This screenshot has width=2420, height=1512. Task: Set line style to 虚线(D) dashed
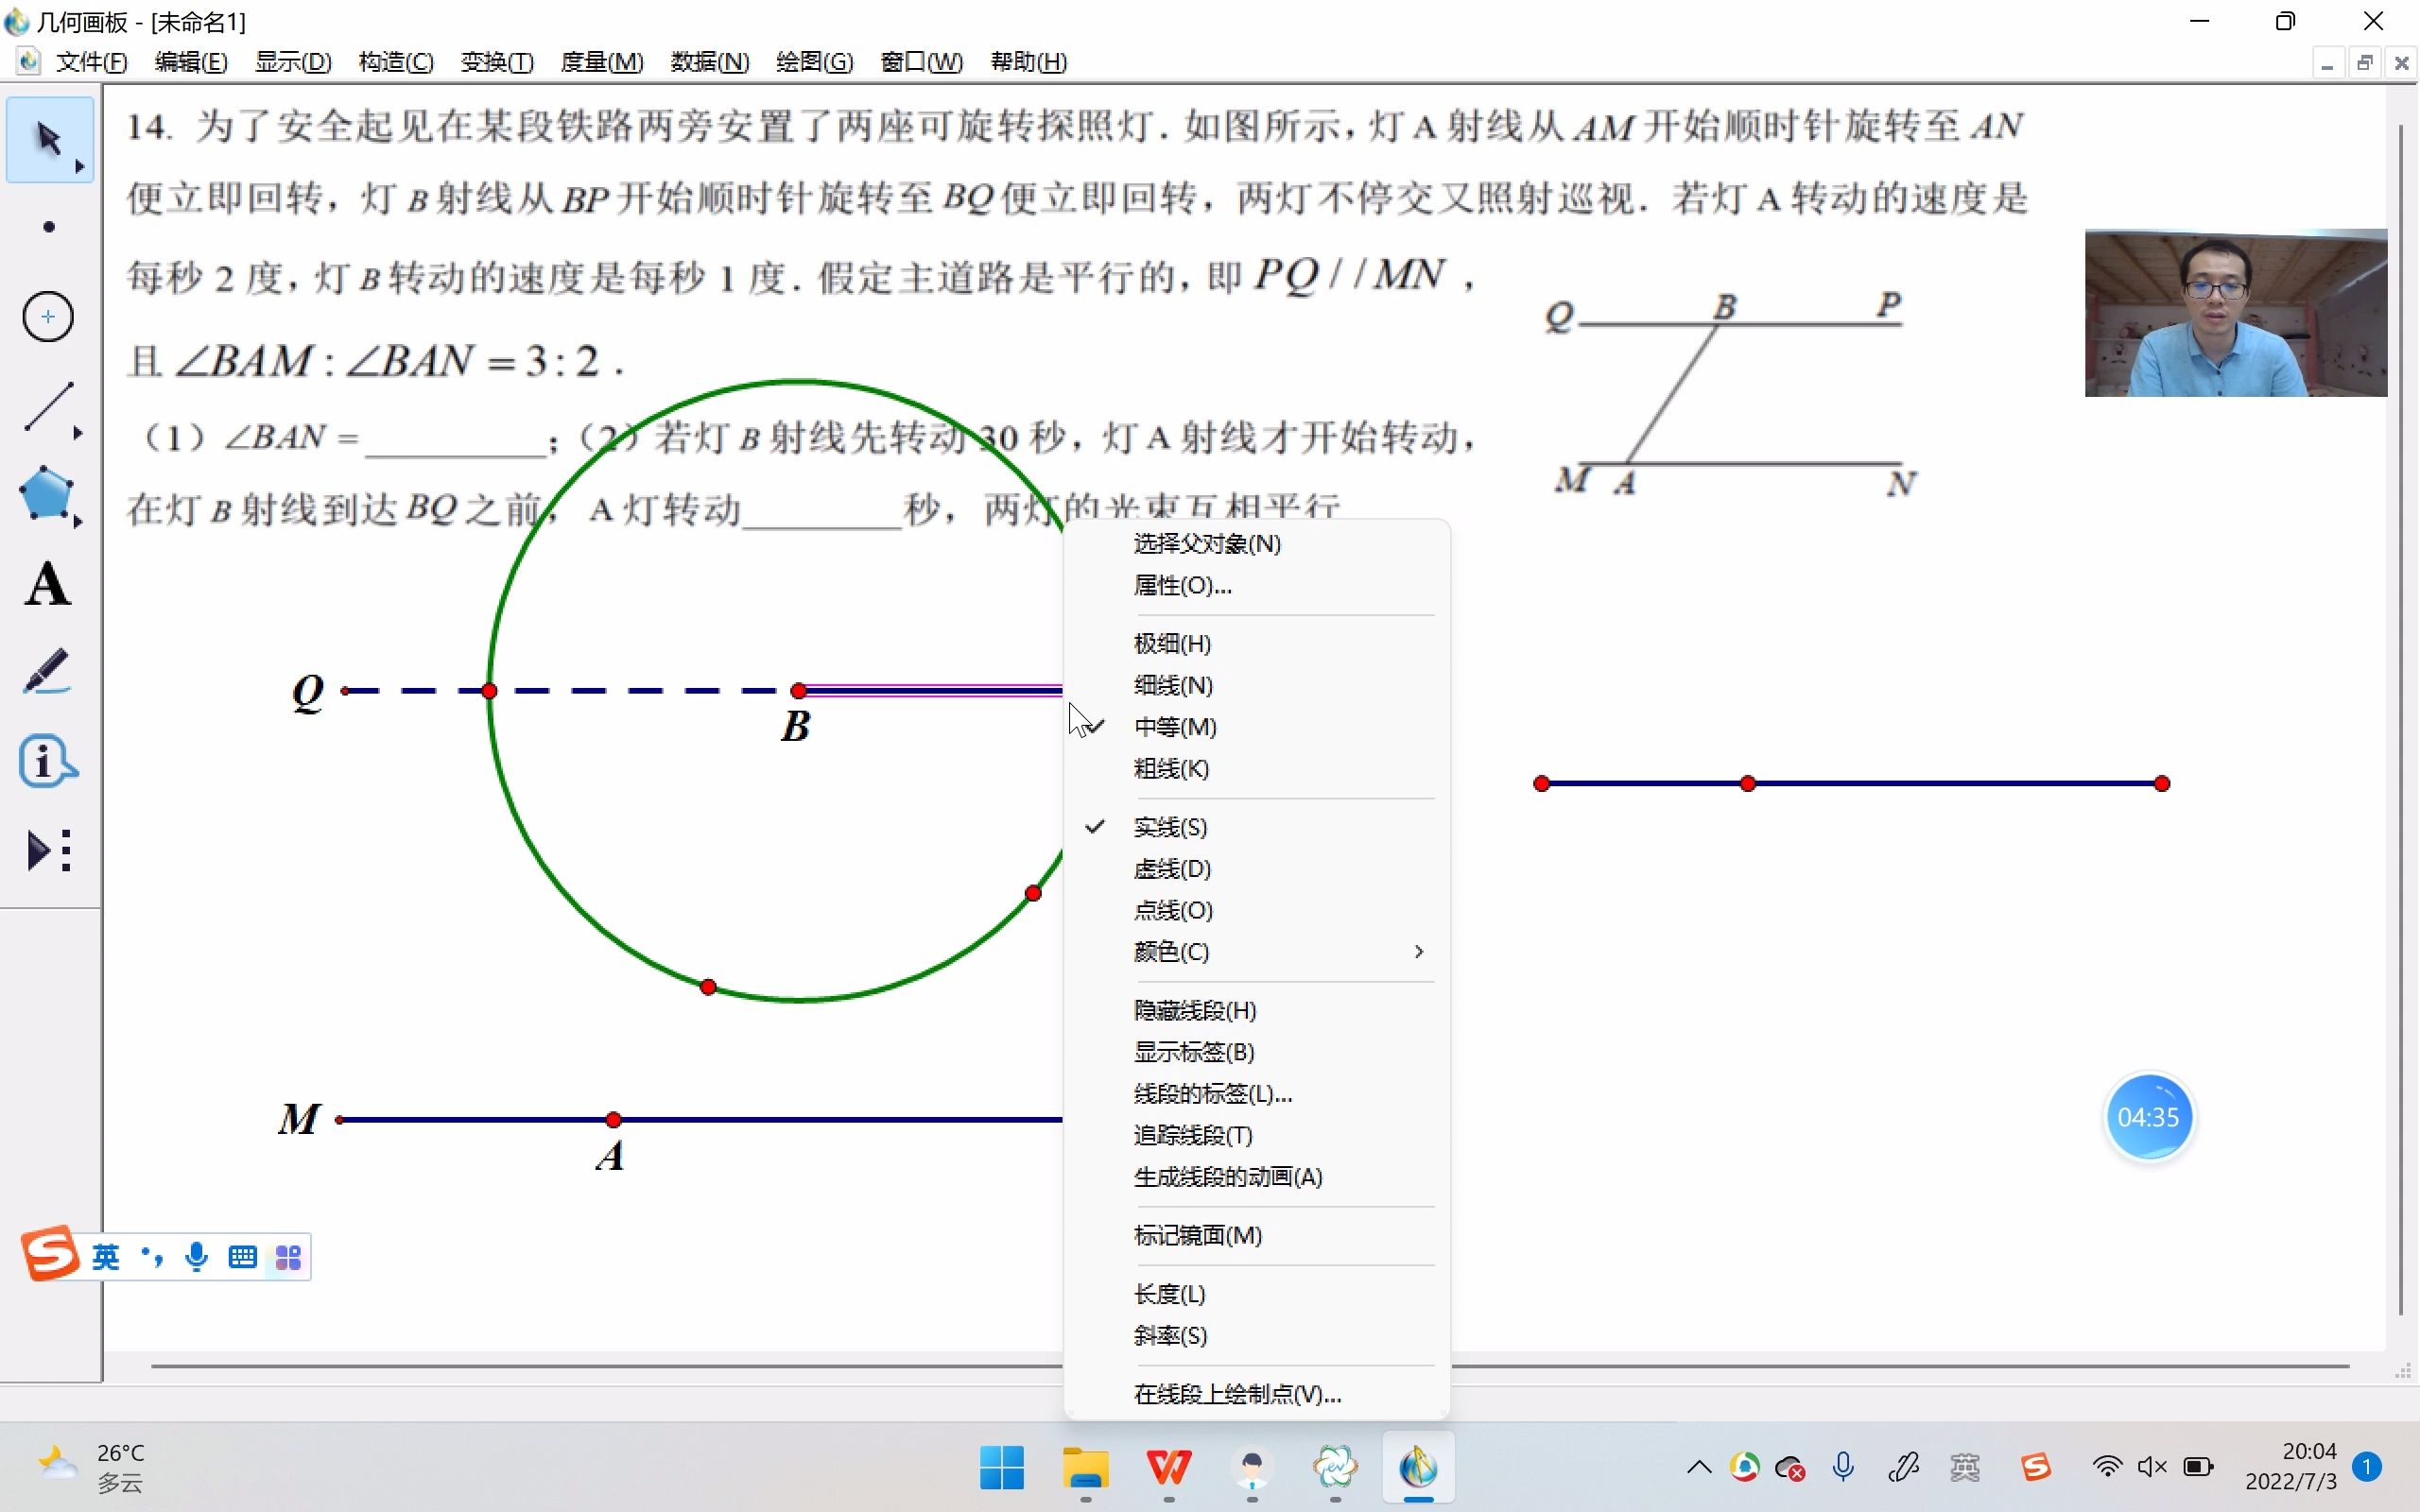pos(1171,869)
